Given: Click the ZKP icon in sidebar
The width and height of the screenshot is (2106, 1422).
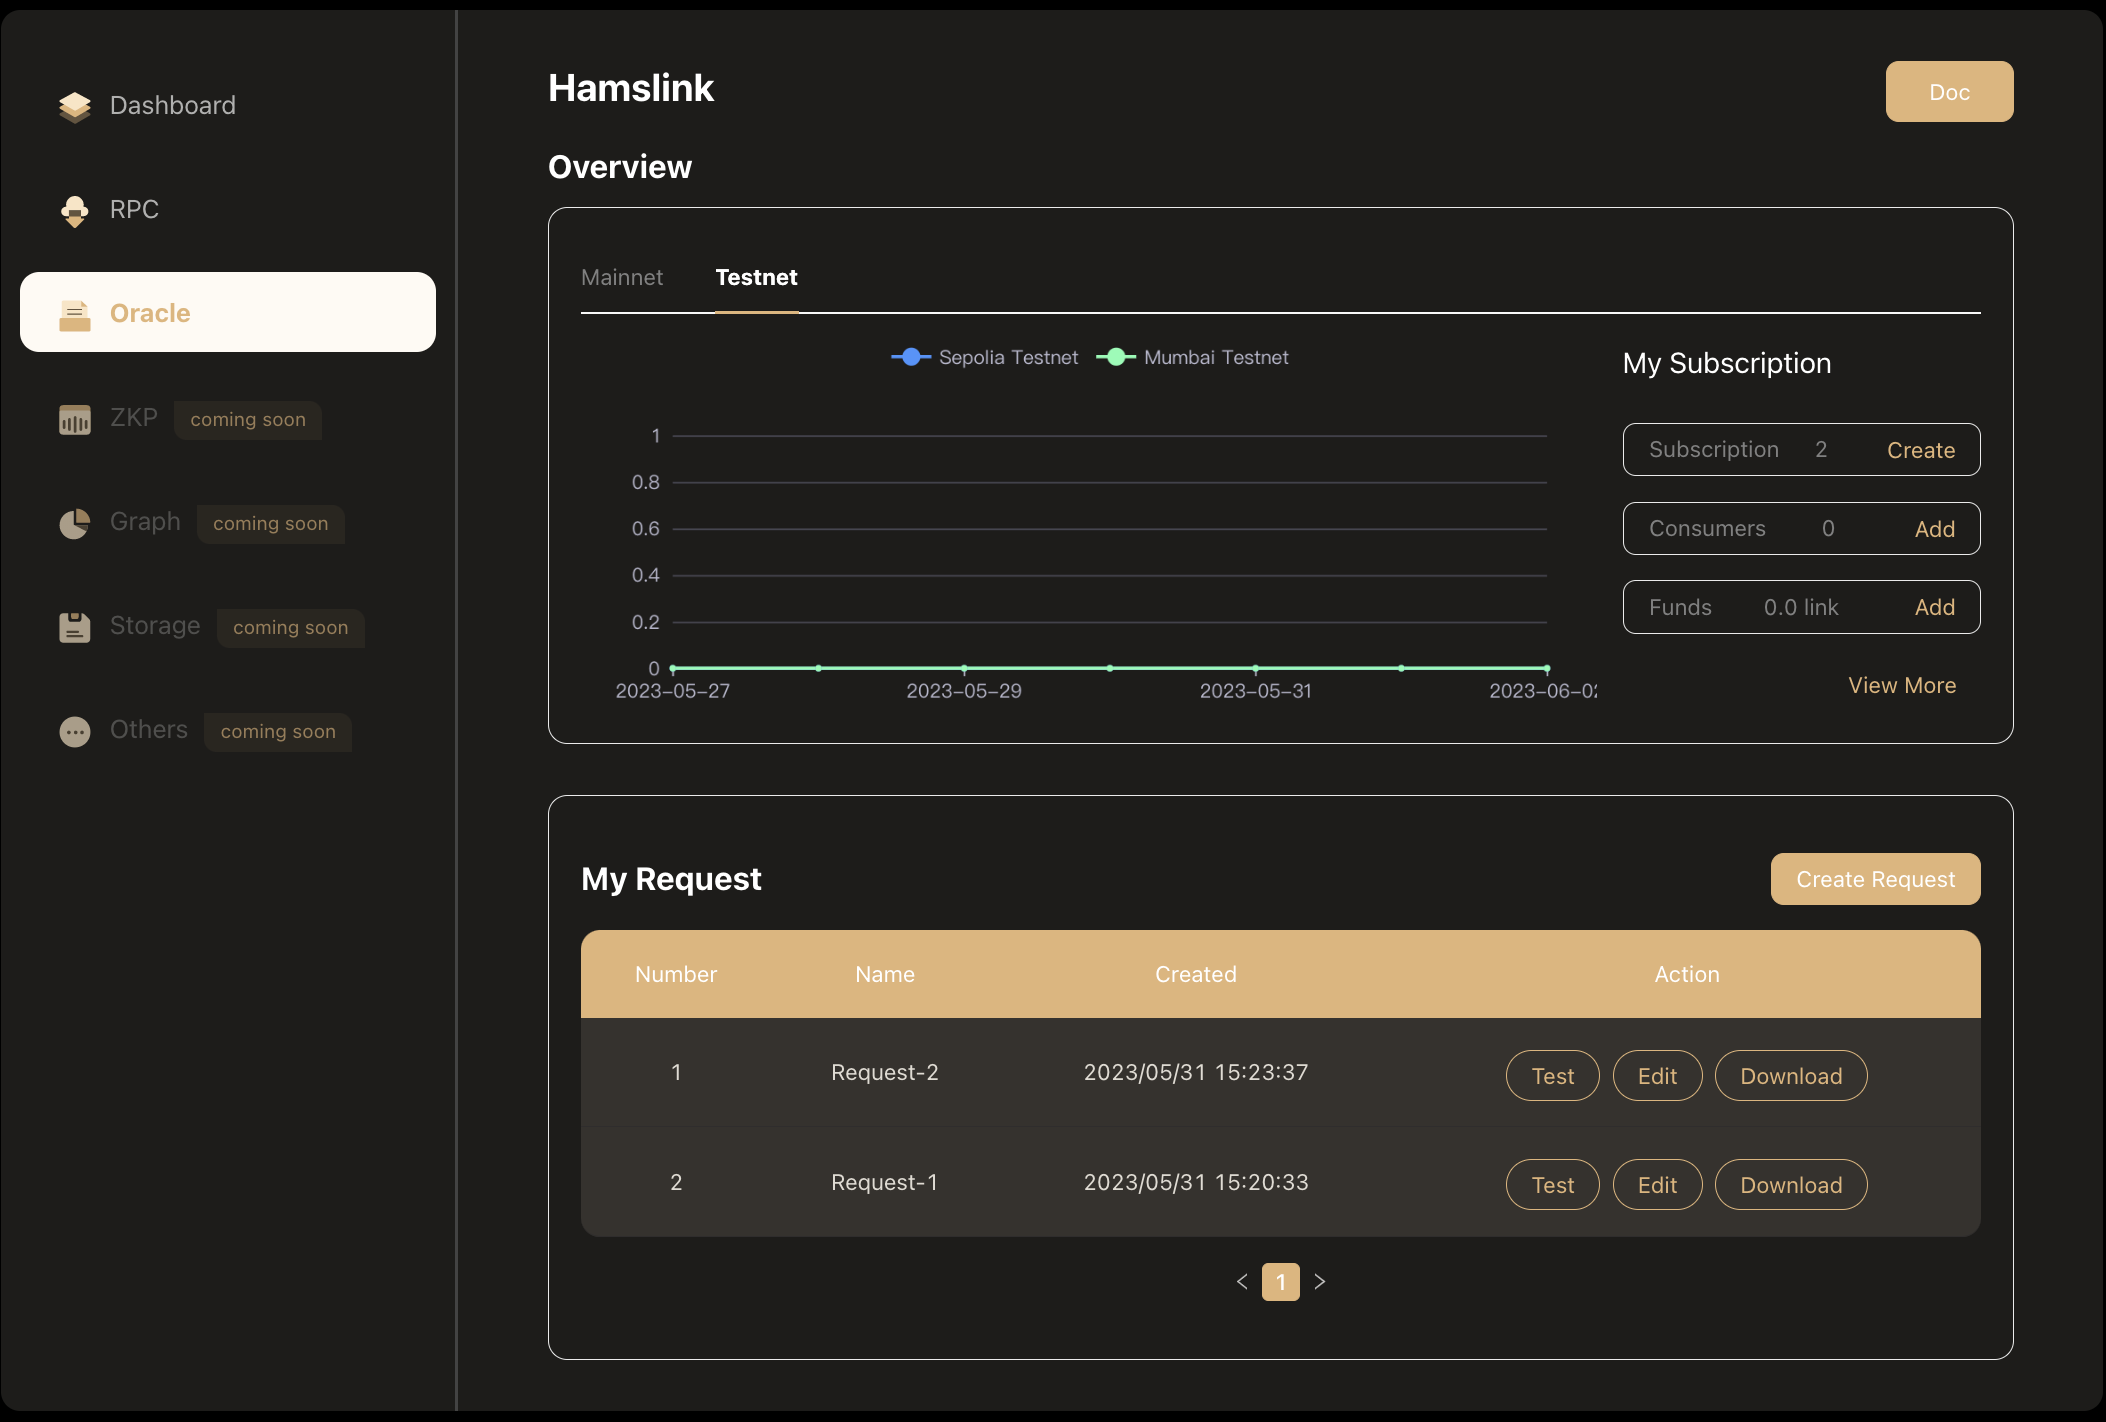Looking at the screenshot, I should point(76,416).
